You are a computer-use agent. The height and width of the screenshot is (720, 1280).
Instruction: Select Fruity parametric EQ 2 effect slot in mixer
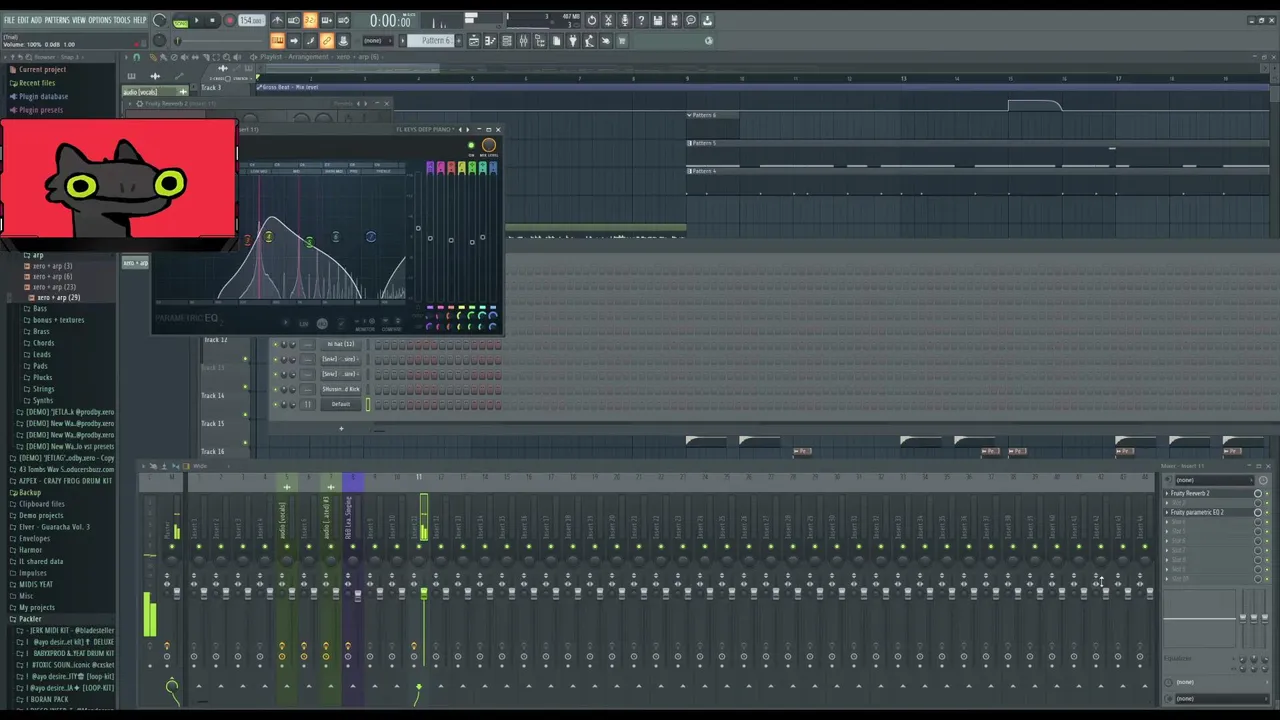coord(1209,512)
